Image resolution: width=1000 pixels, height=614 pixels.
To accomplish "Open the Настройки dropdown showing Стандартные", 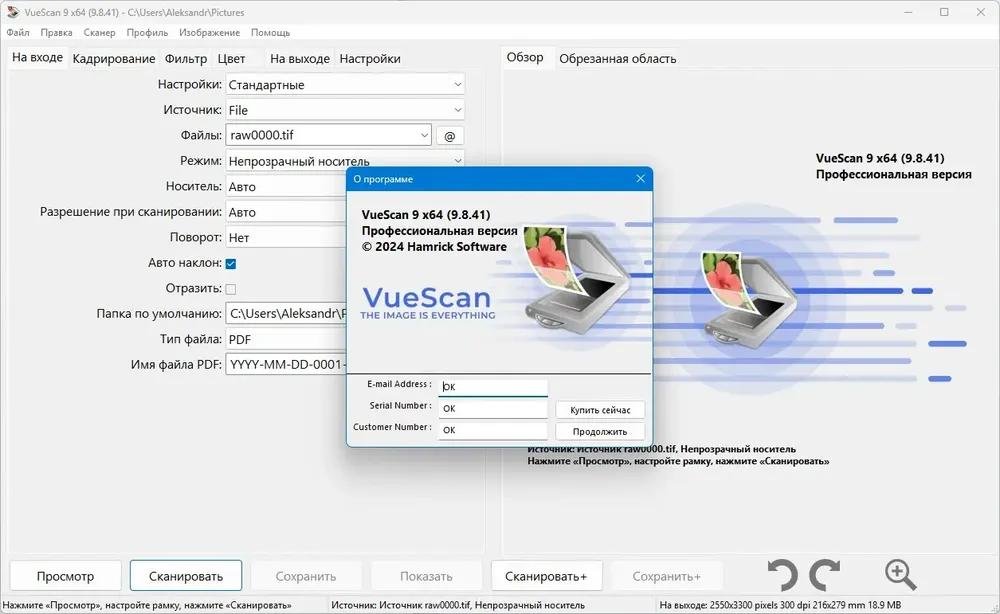I will tap(344, 85).
